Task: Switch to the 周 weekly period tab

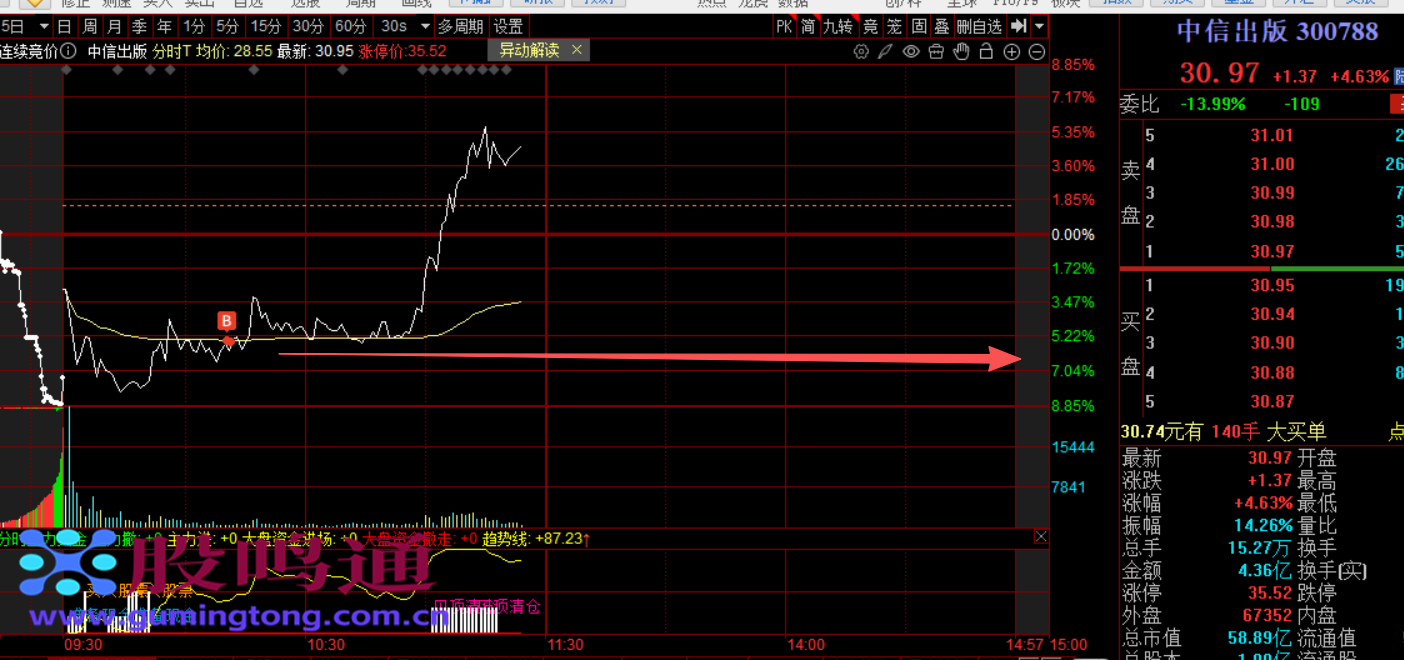Action: point(90,26)
